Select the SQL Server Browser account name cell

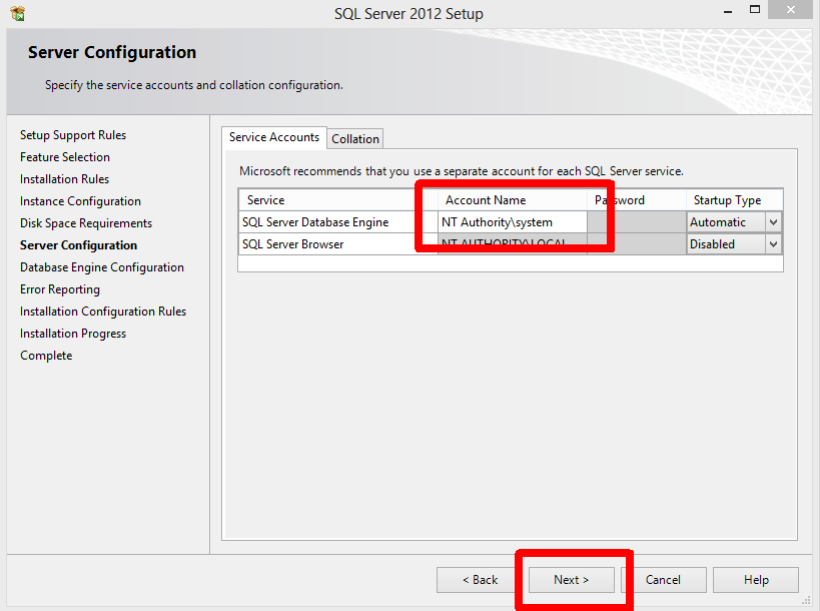point(512,244)
